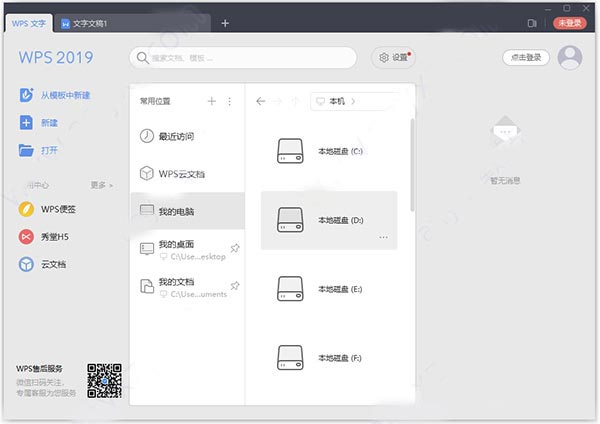Open 常用位置 more options dots
The image size is (600, 424).
(x=229, y=101)
